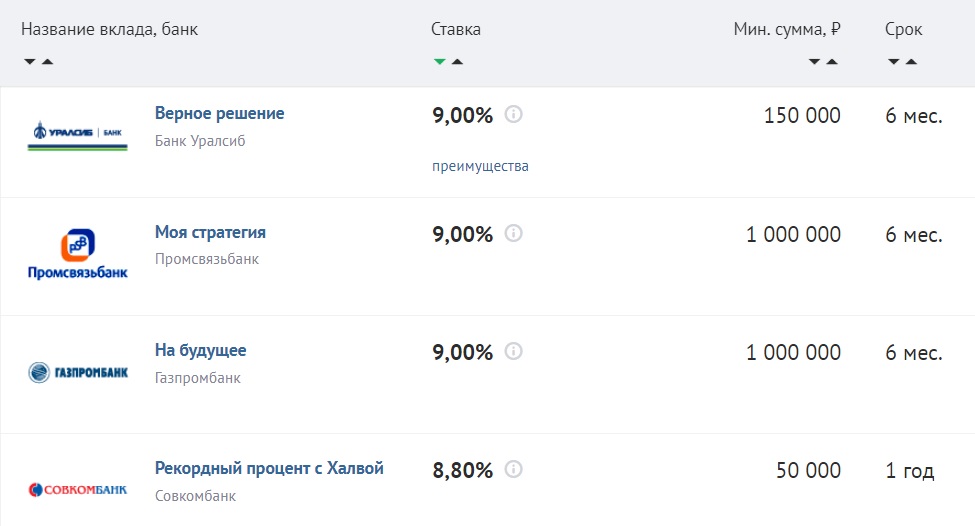Sort deposit name column ascending
The height and width of the screenshot is (526, 975).
pyautogui.click(x=47, y=62)
